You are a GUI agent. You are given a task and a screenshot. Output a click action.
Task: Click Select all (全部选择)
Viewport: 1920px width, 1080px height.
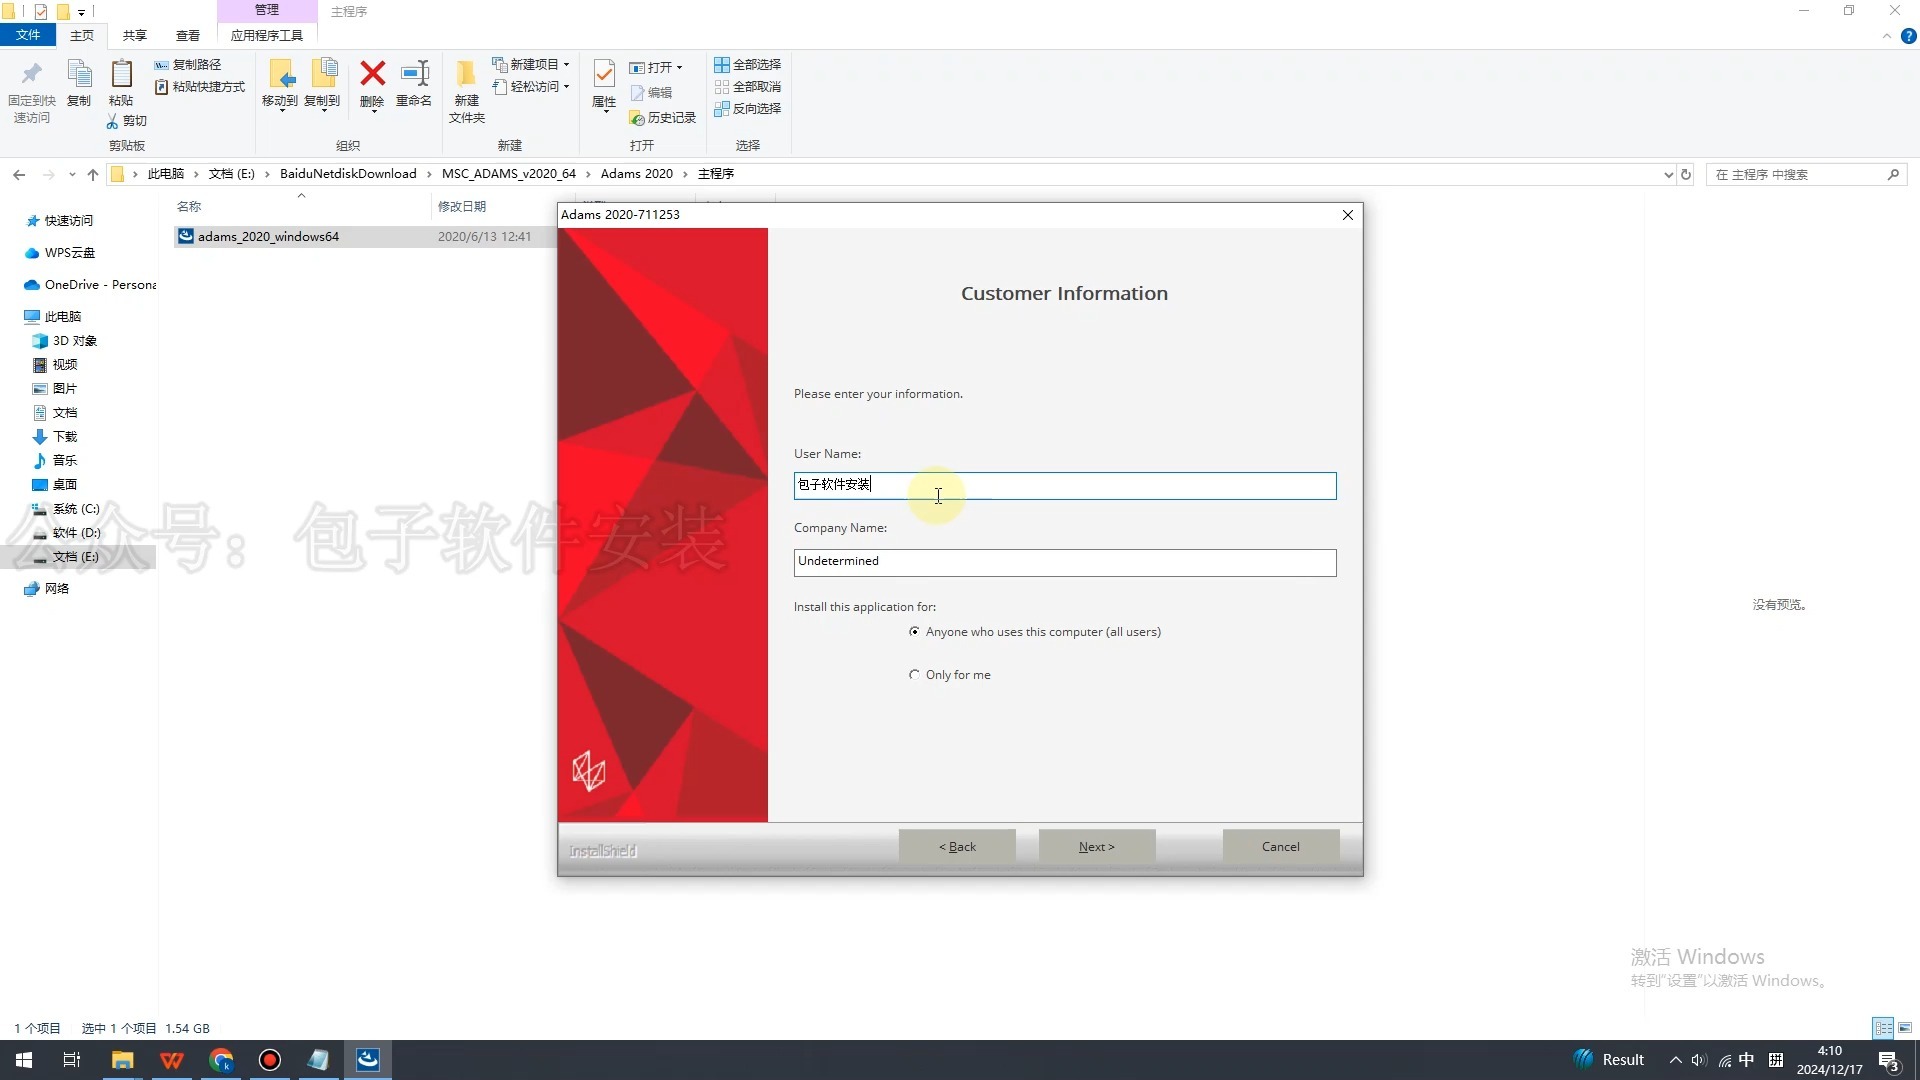pos(747,64)
